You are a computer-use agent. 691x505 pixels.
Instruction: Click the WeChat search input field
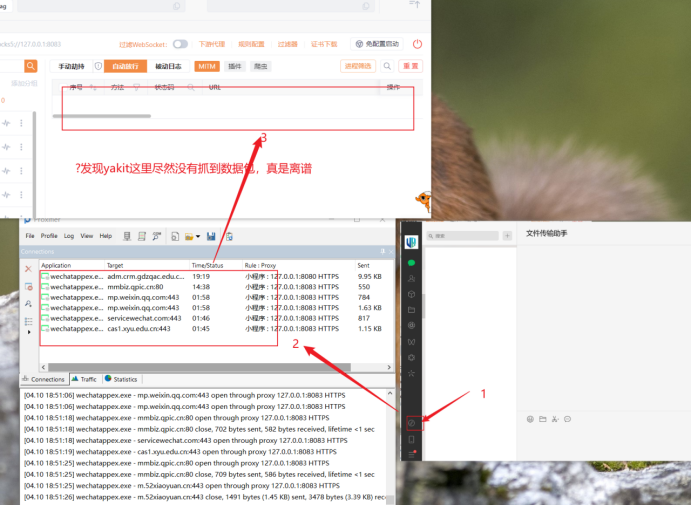462,236
